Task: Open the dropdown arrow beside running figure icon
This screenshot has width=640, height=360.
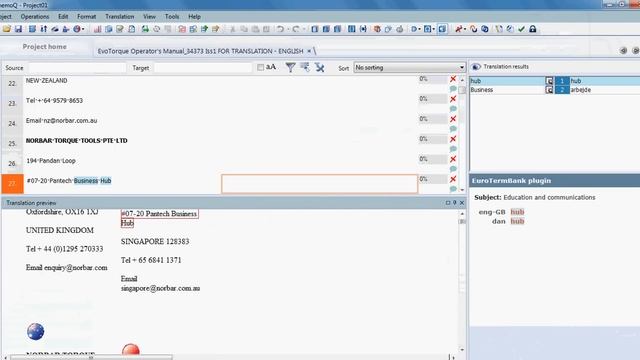Action: (x=465, y=29)
